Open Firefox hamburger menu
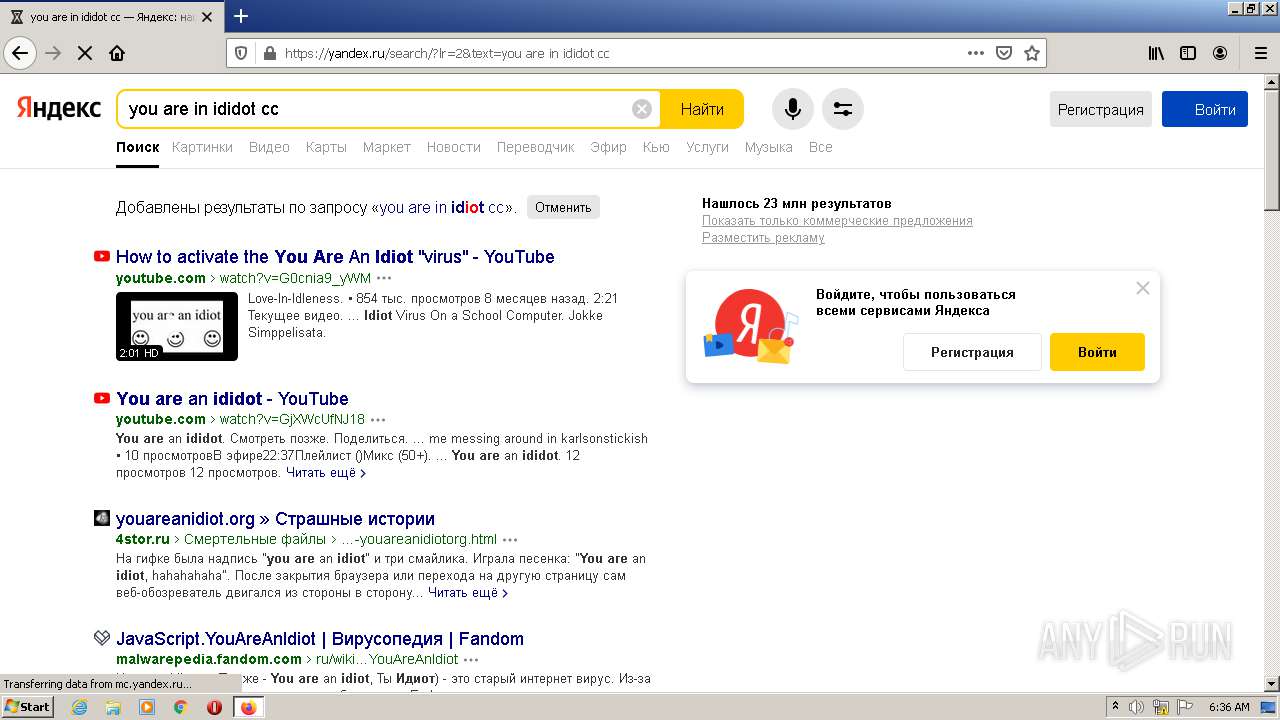Viewport: 1280px width, 720px height. pos(1260,53)
